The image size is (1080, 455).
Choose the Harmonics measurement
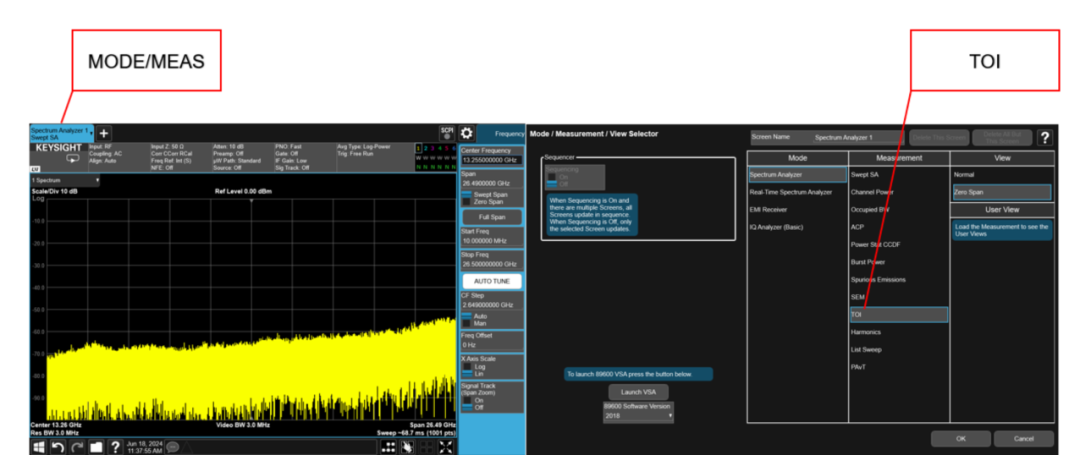(899, 332)
